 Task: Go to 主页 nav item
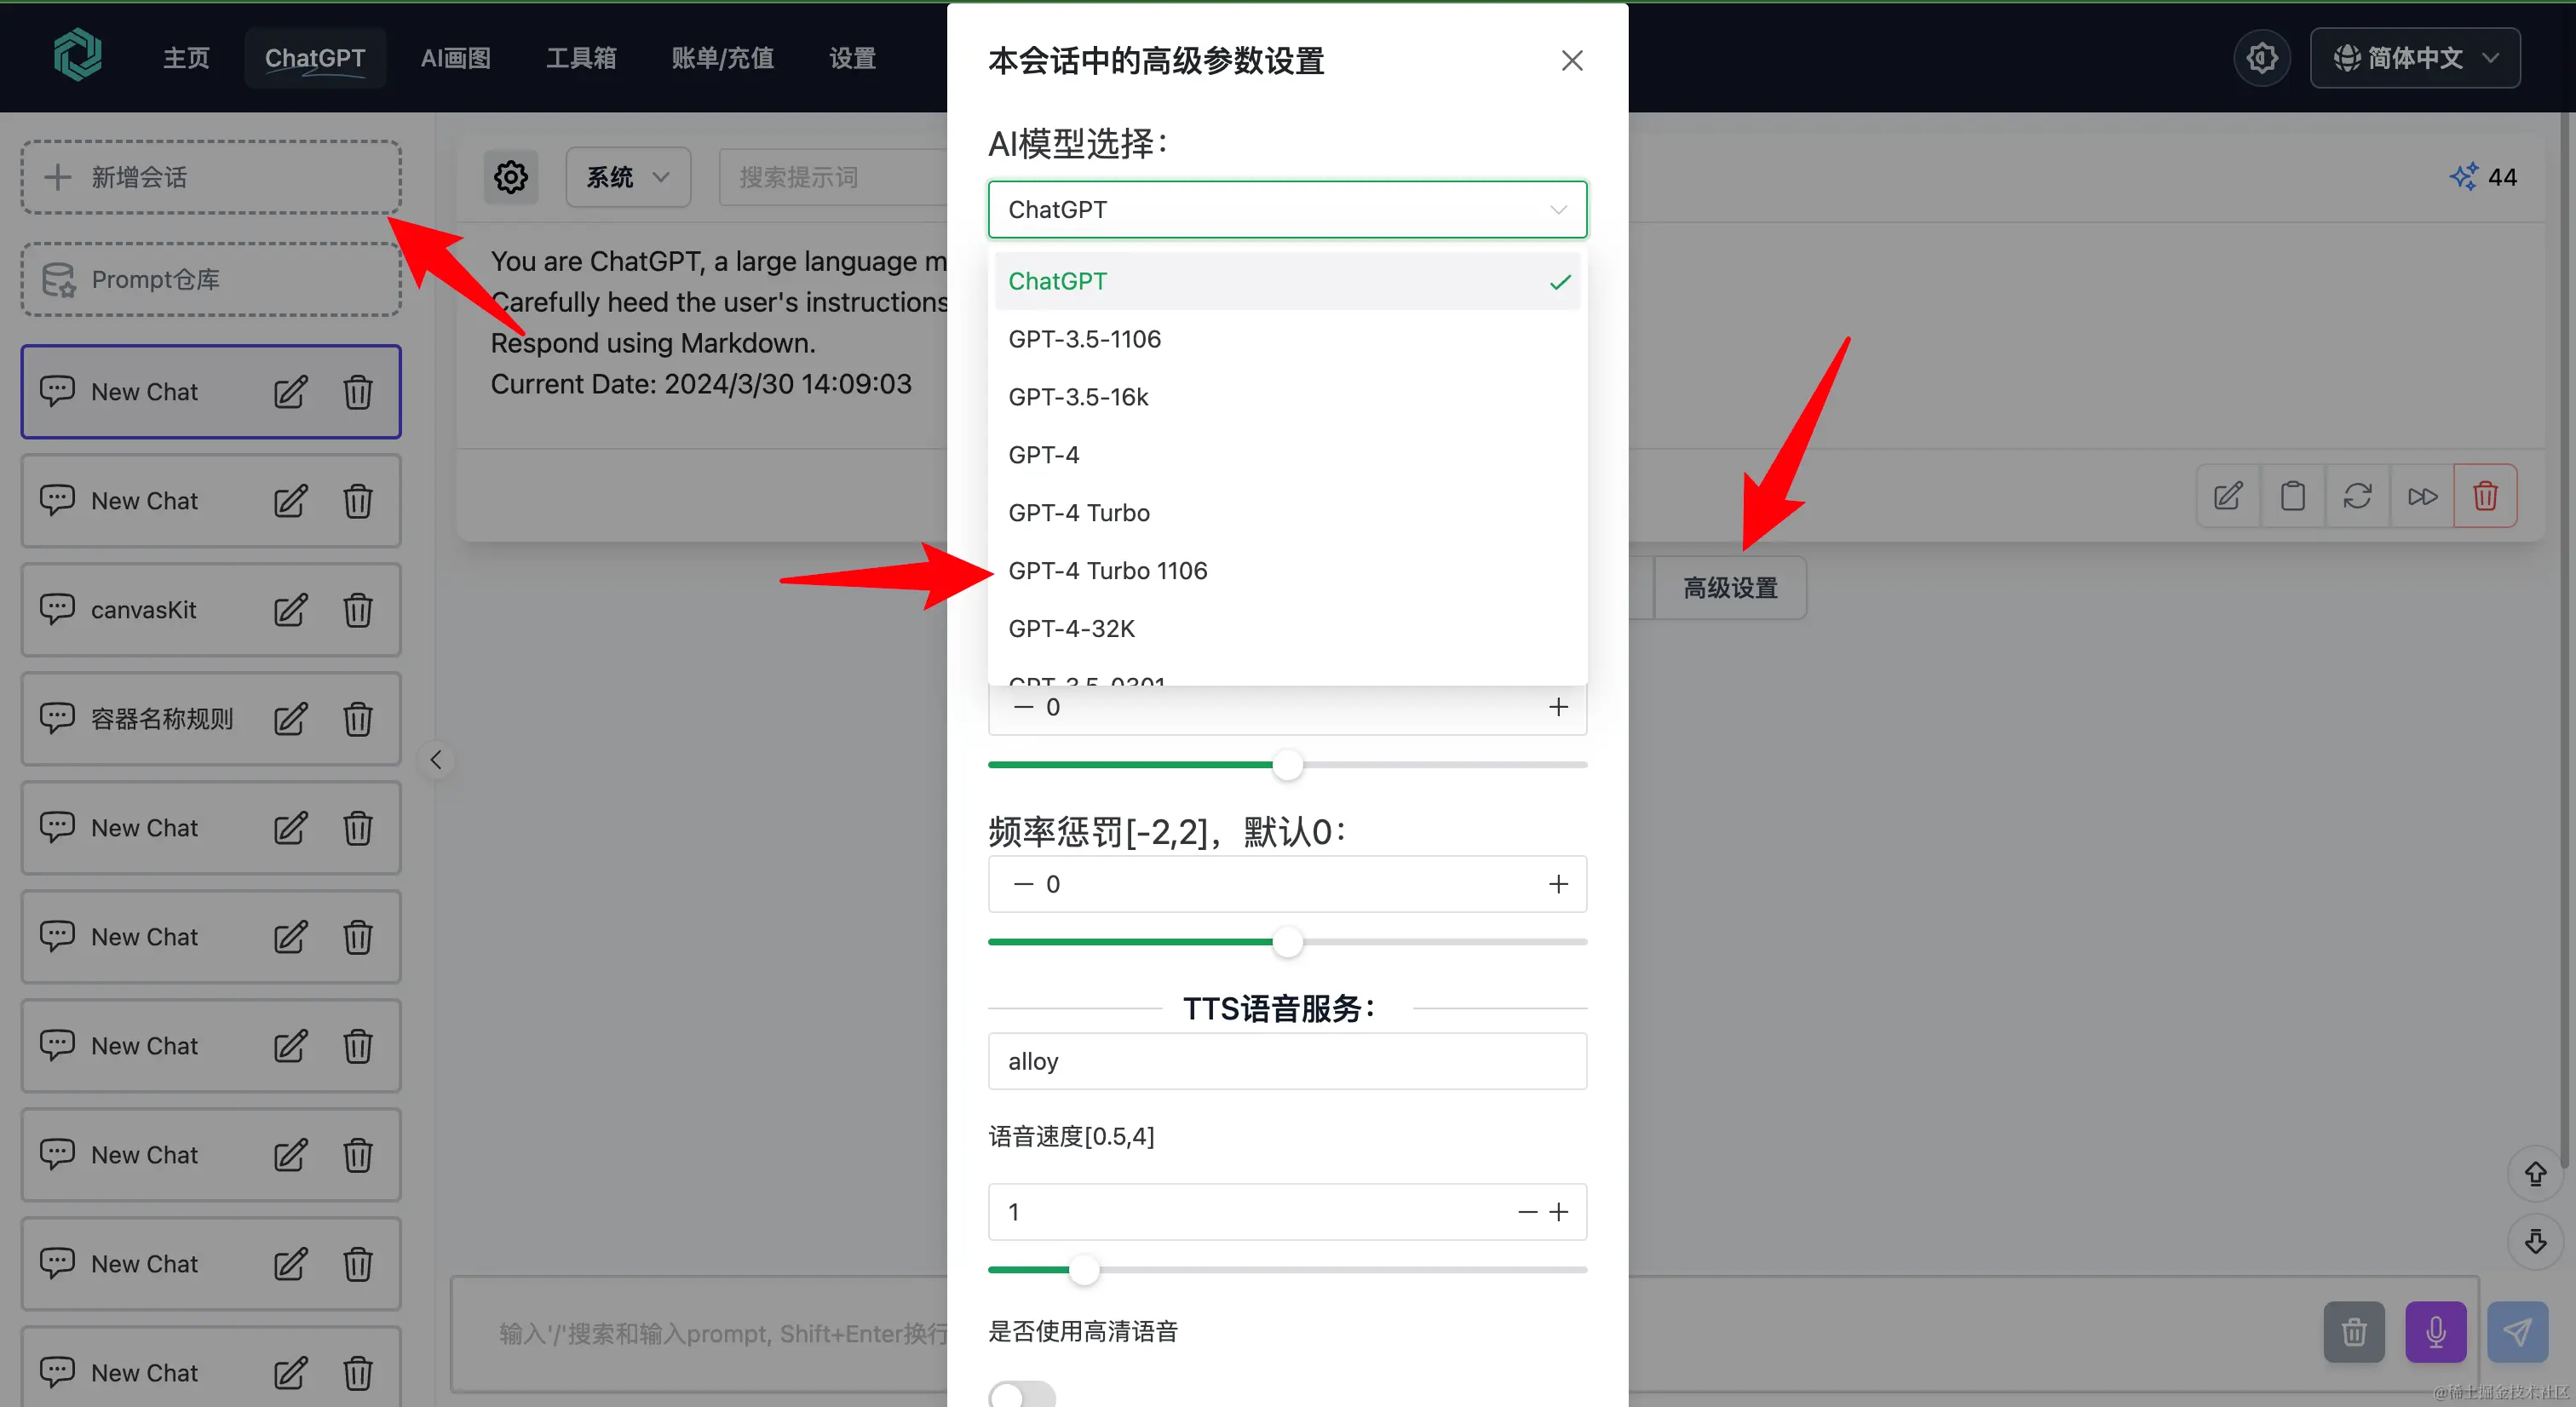(x=186, y=58)
